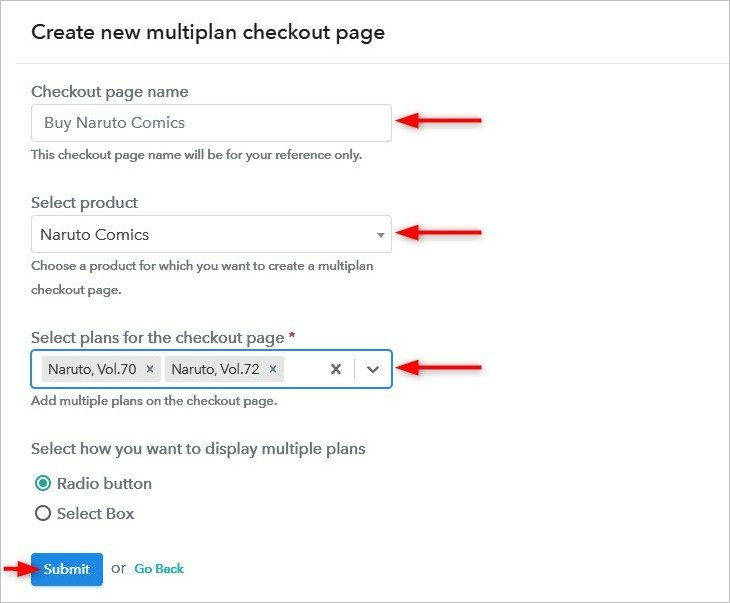Clear all selected plans with the X icon
730x603 pixels.
(336, 369)
